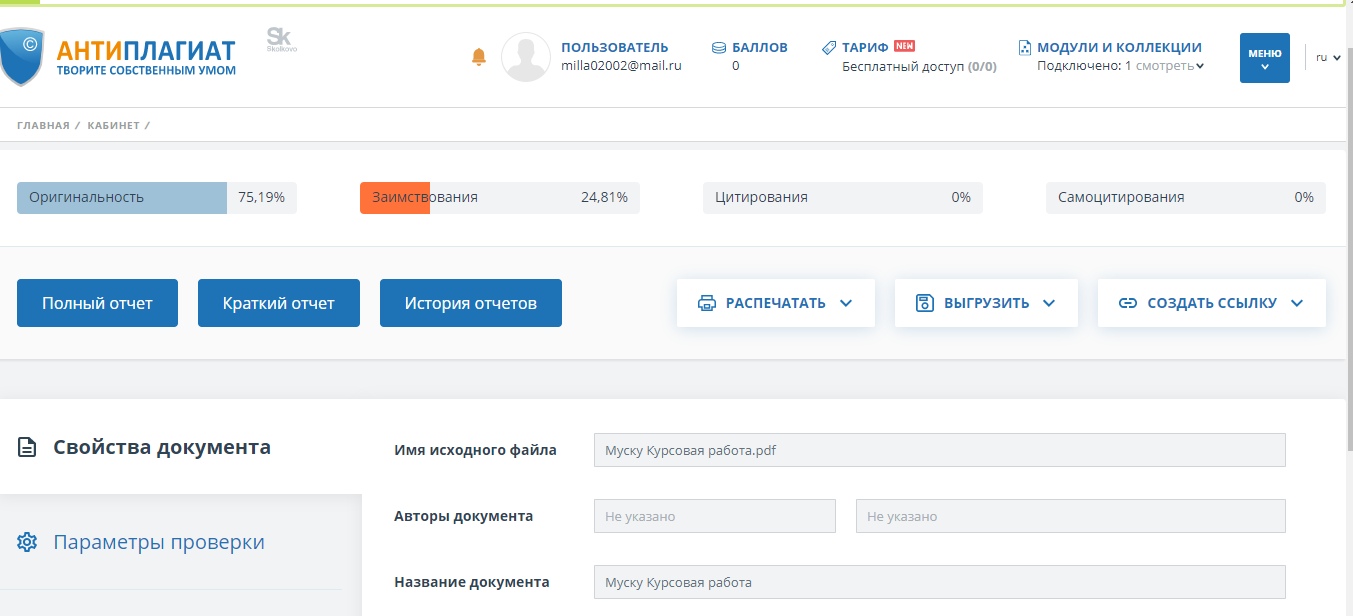Click the Тариф tag icon

tap(829, 48)
